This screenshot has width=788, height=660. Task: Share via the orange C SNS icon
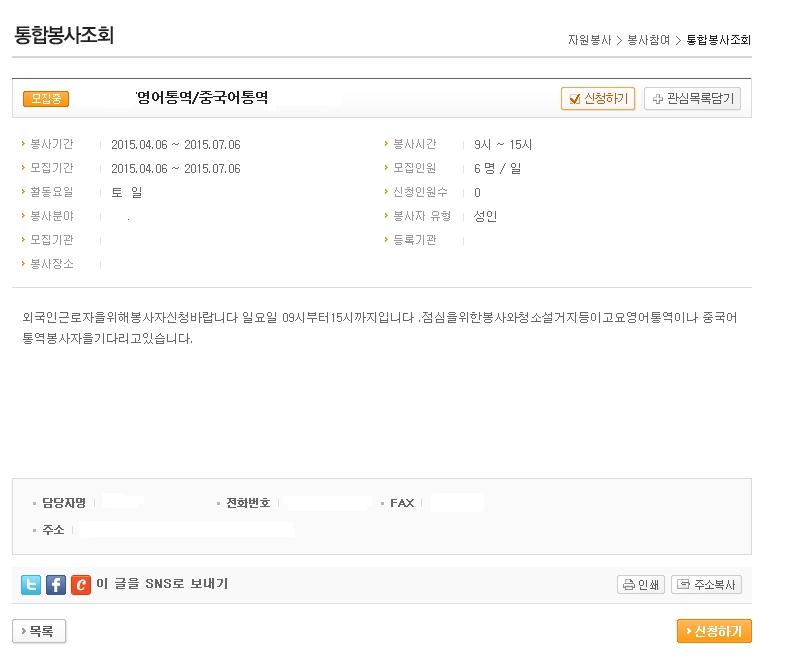tap(80, 585)
